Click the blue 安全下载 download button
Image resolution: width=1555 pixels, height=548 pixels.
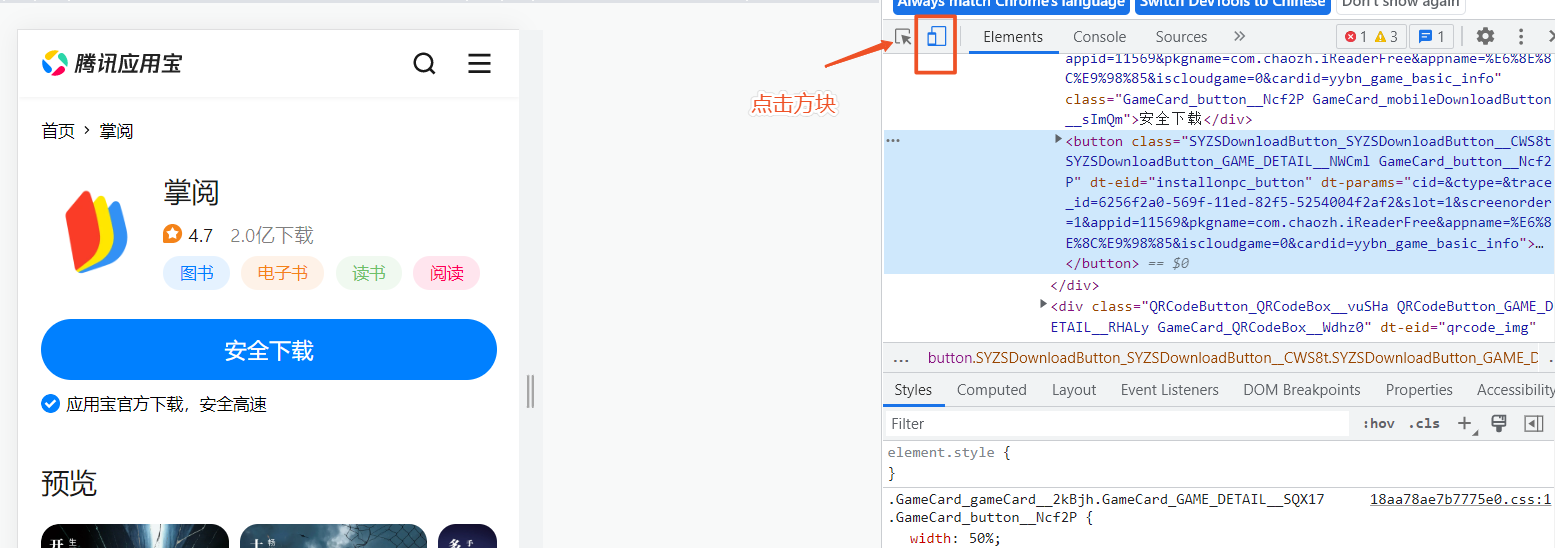click(269, 350)
